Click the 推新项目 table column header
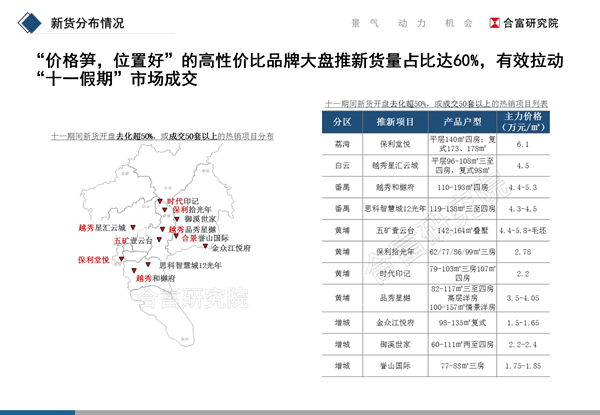The image size is (600, 415). [x=395, y=122]
